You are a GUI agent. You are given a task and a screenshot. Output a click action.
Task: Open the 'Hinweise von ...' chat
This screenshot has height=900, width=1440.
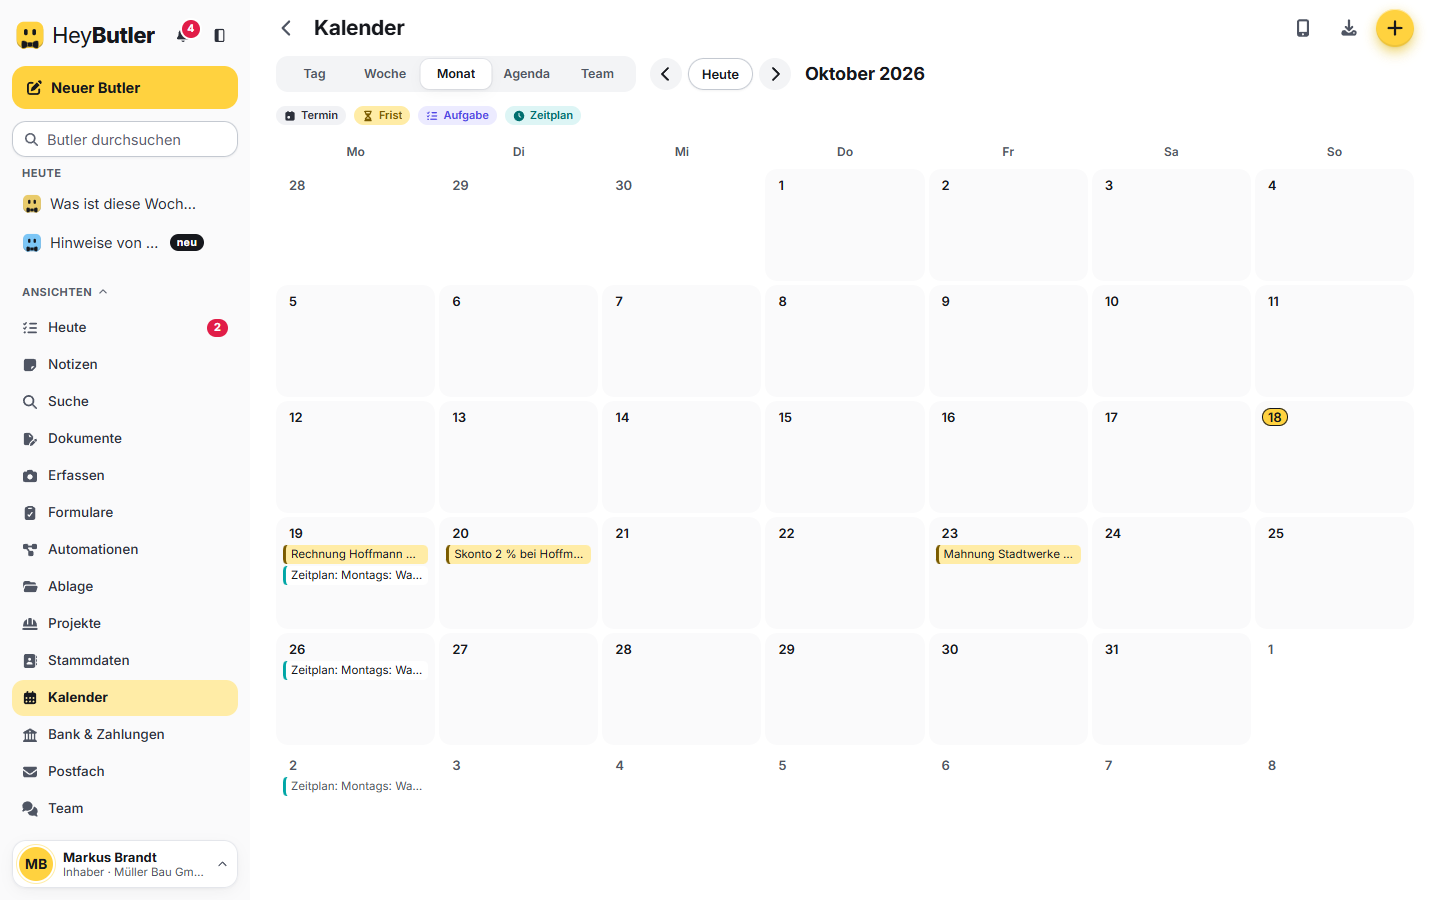coord(125,243)
